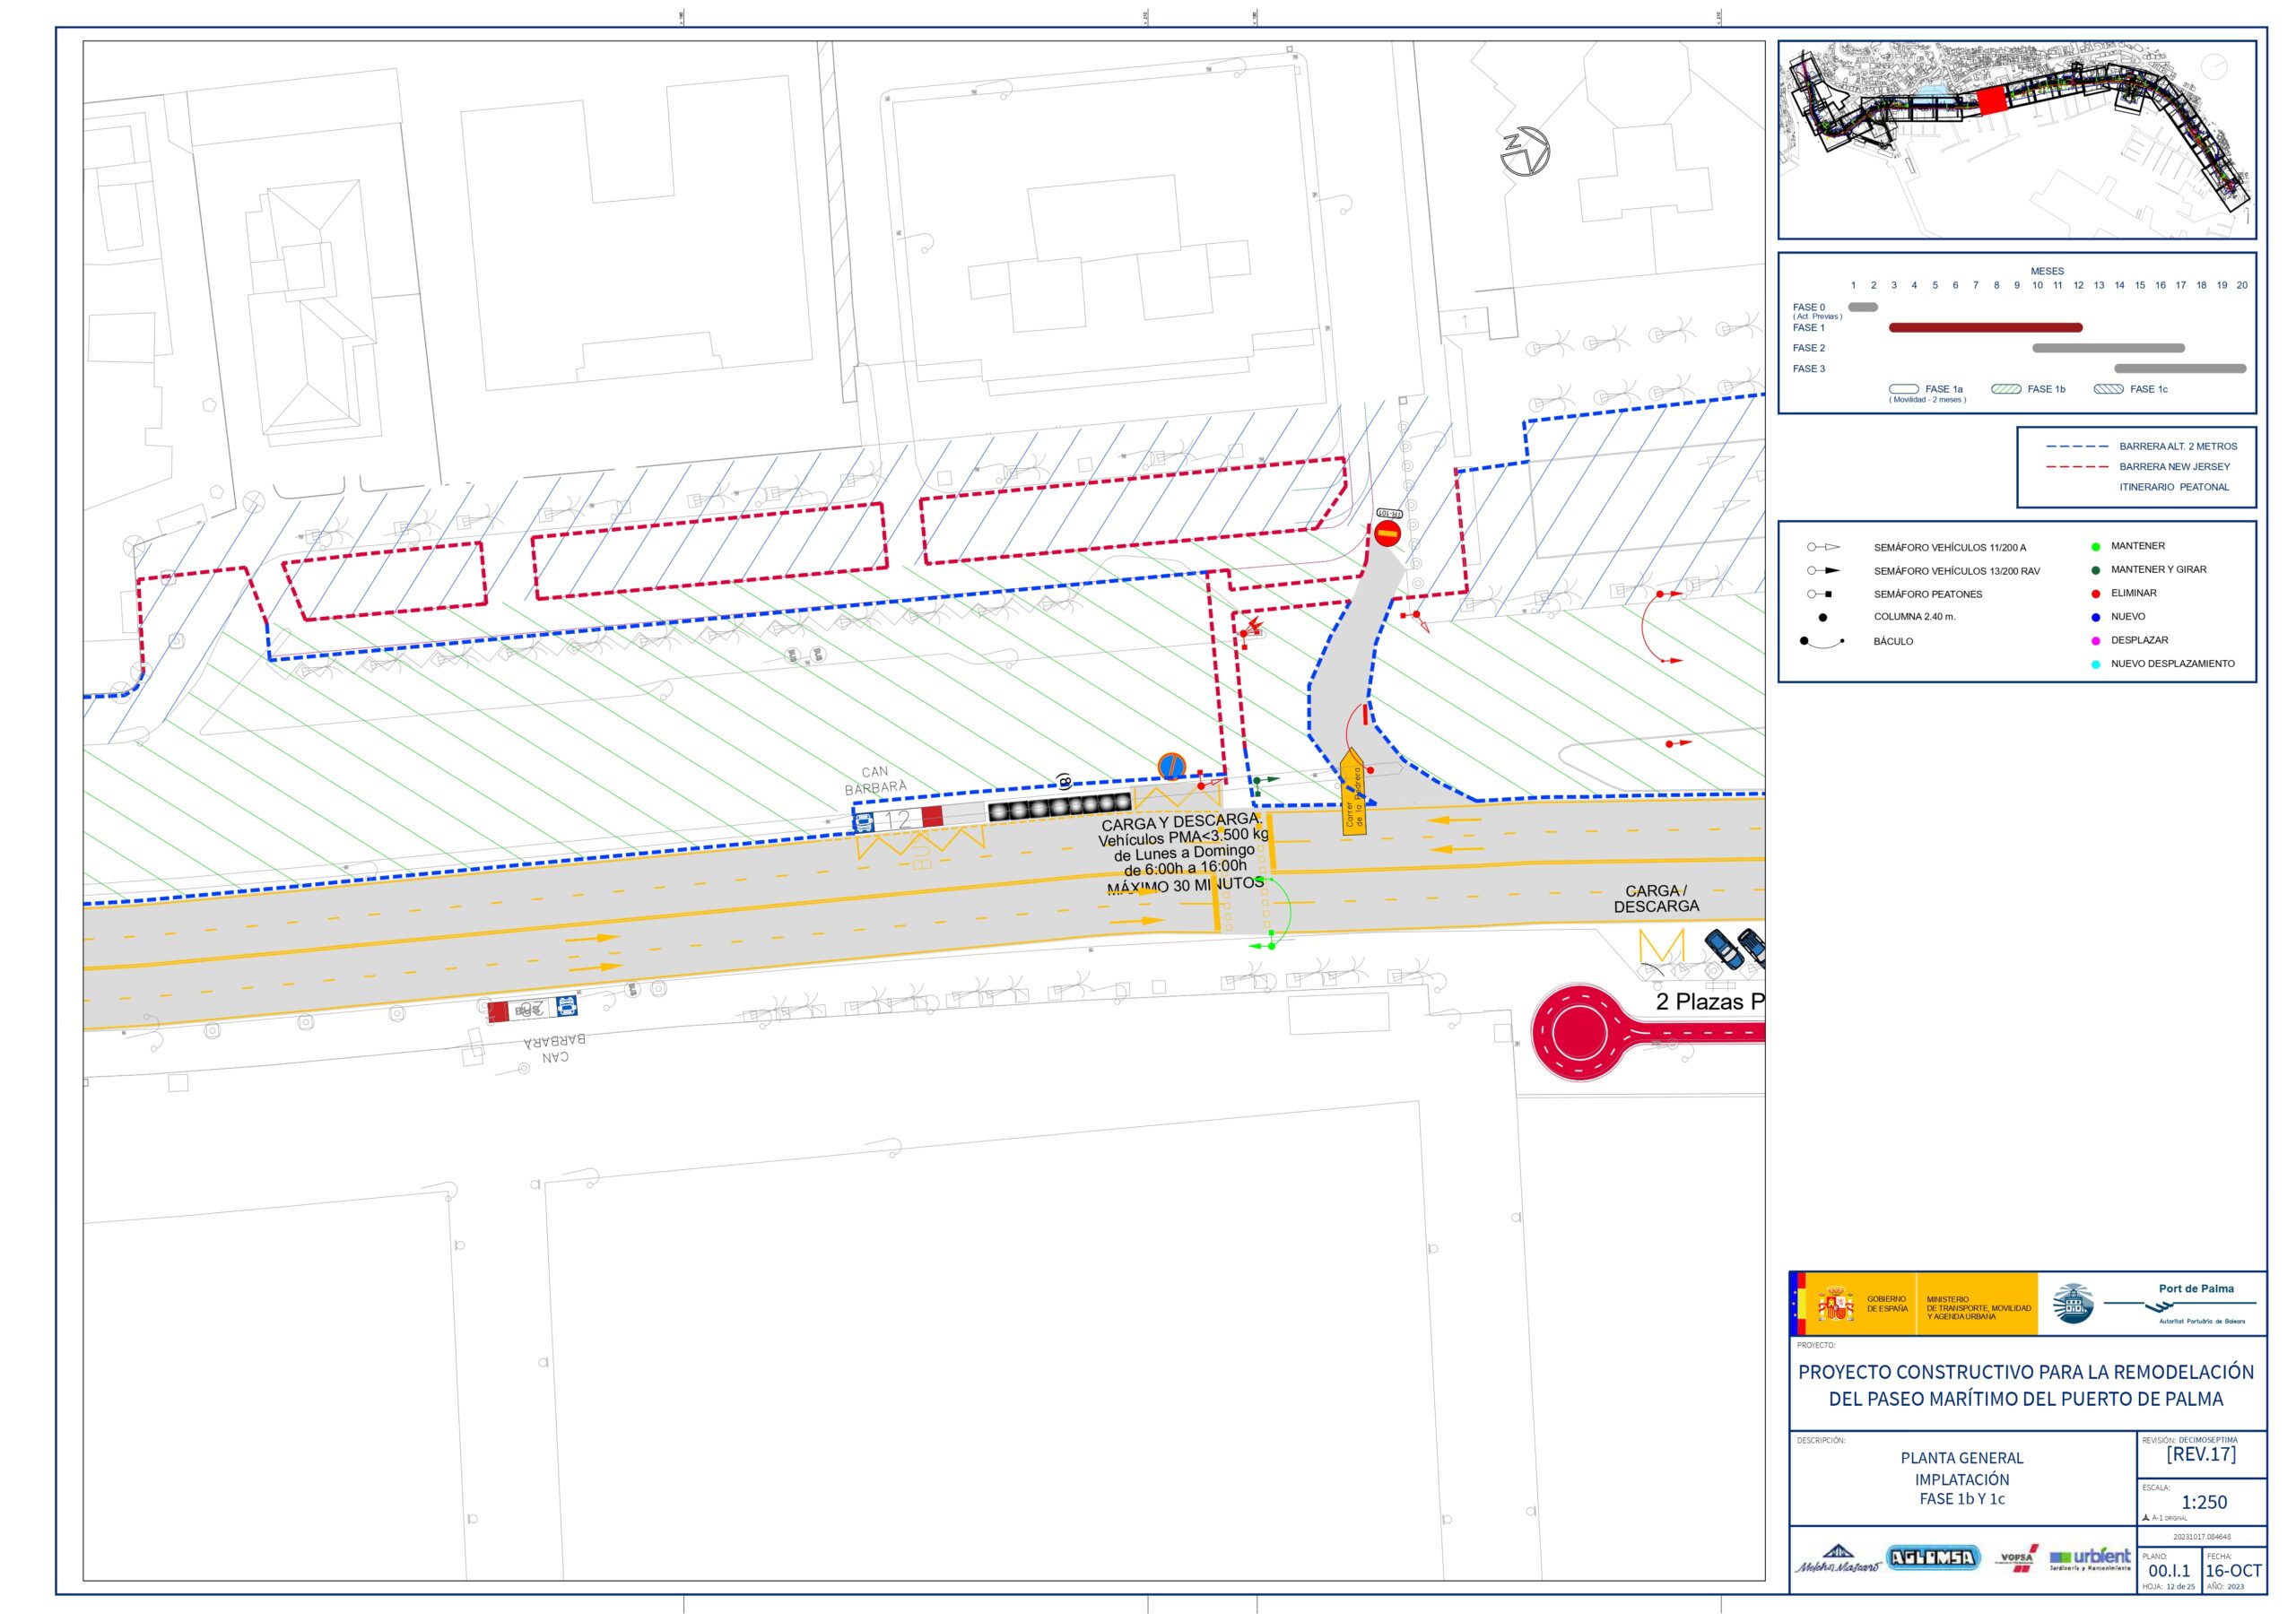Click the date 16-OCT
Image resolution: width=2296 pixels, height=1622 pixels.
pyautogui.click(x=2233, y=1571)
